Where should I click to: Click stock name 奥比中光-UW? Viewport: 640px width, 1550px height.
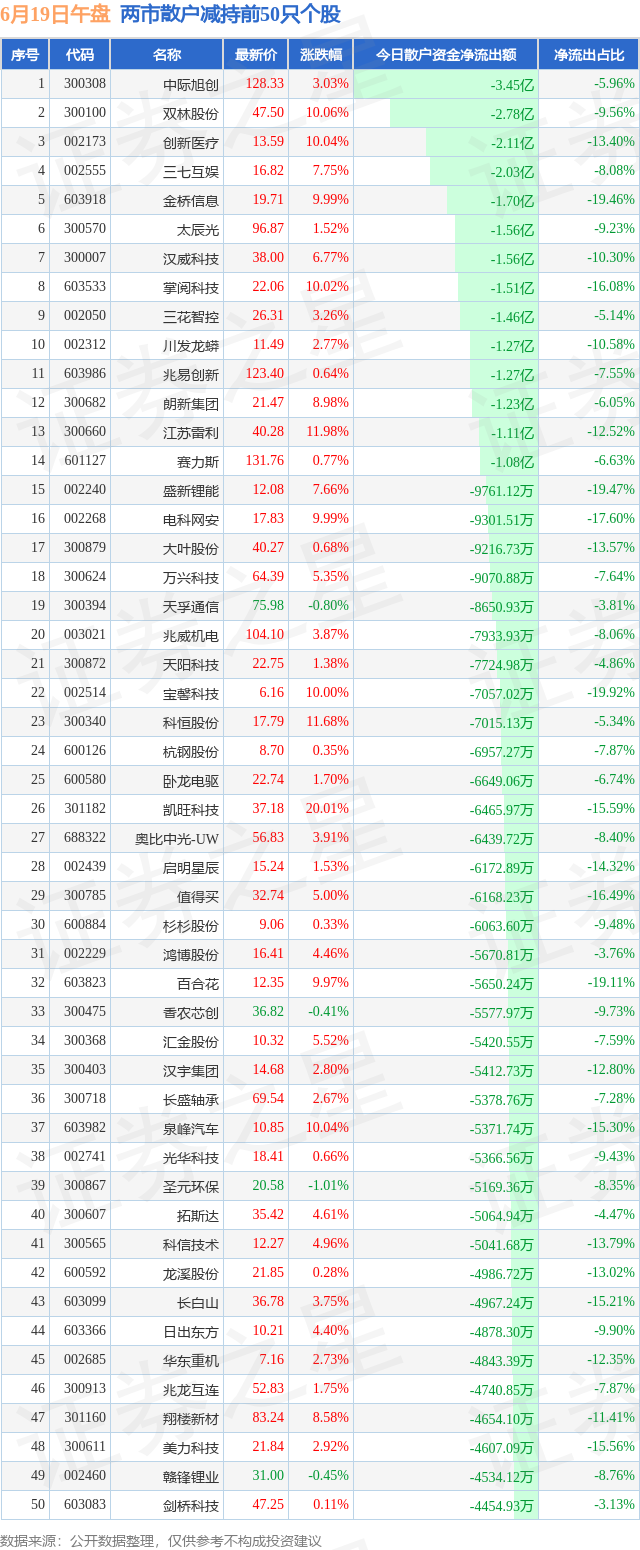click(x=177, y=838)
